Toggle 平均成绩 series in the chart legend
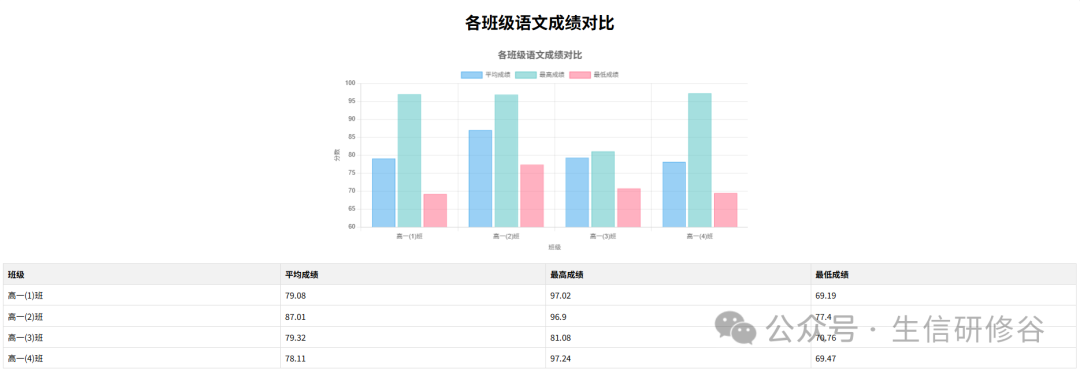 [486, 74]
